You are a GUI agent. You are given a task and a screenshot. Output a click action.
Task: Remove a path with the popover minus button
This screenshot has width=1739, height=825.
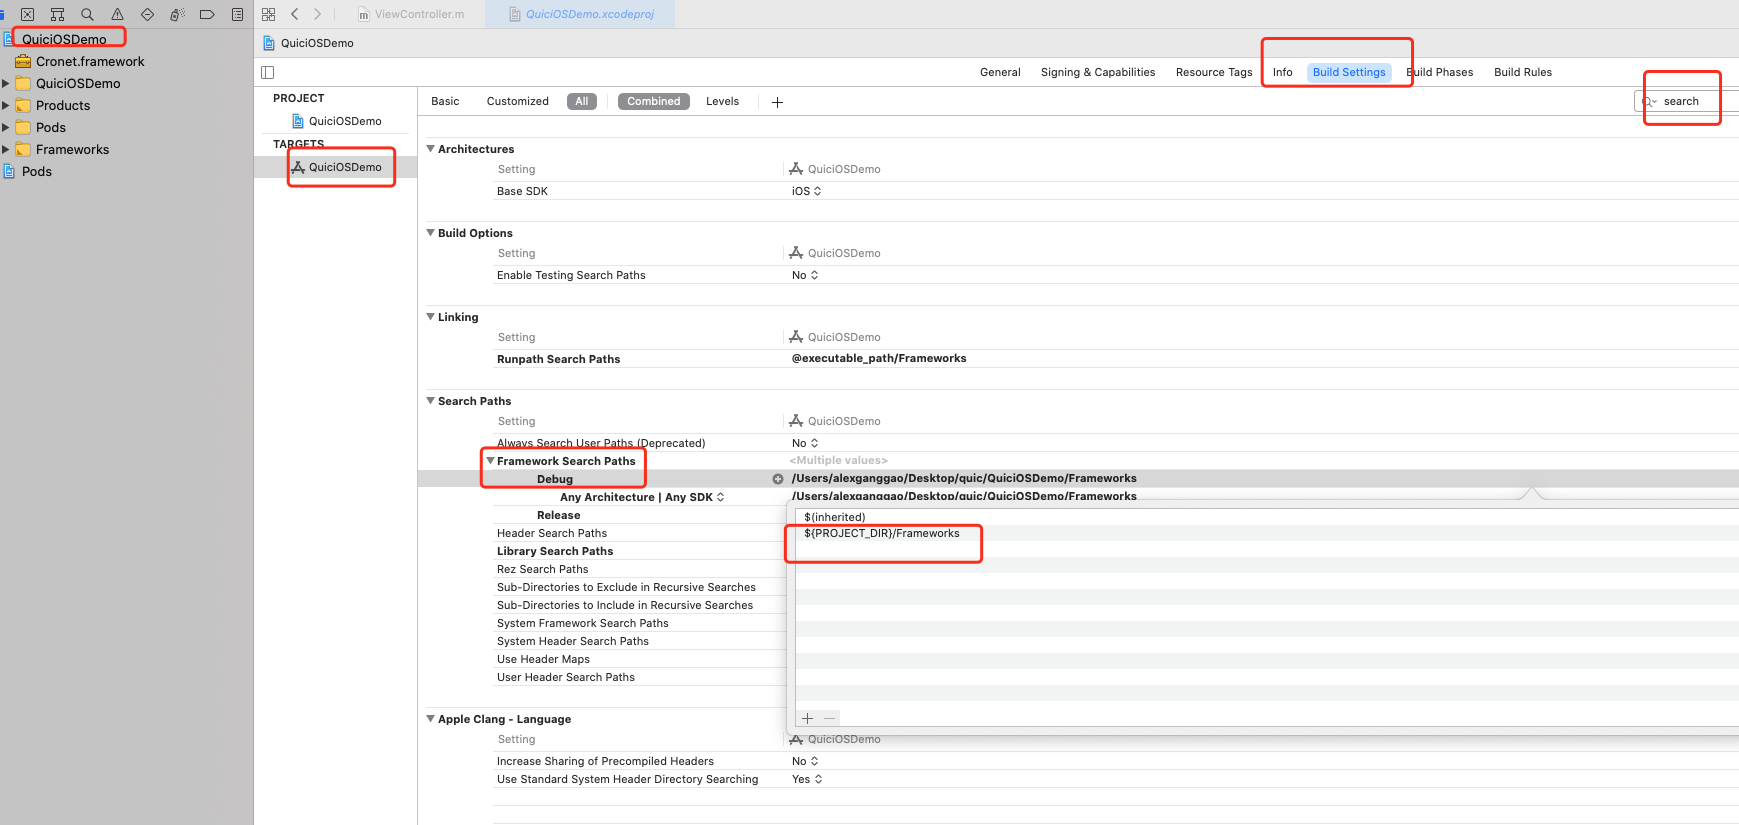[x=829, y=718]
